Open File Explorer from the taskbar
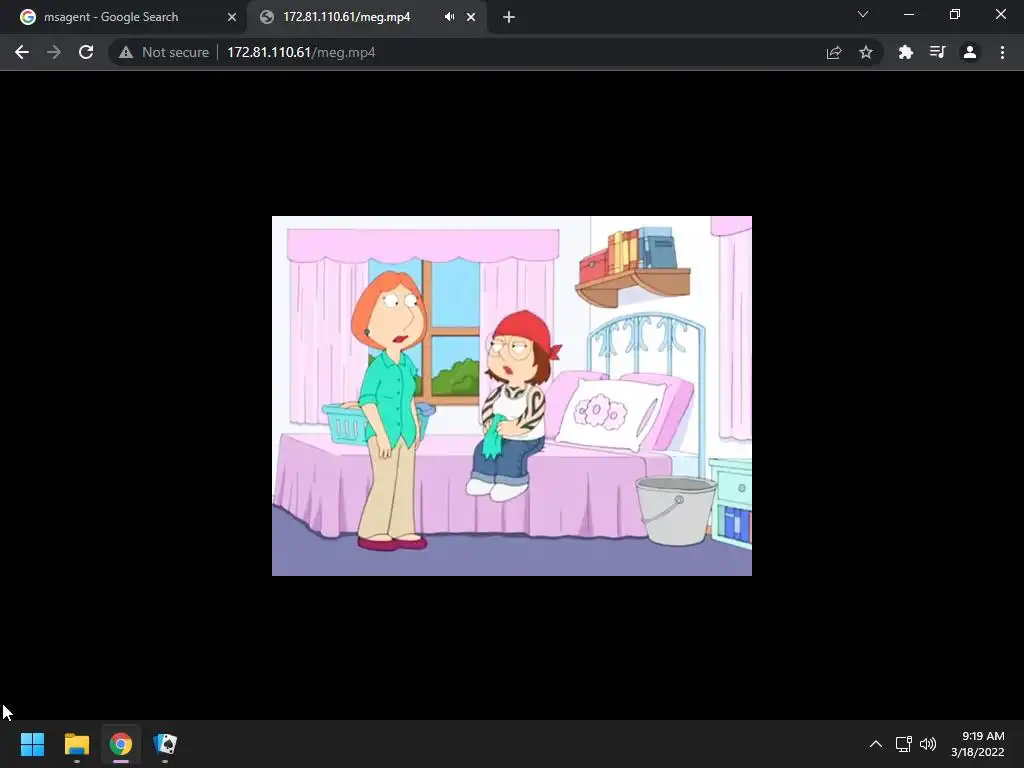The height and width of the screenshot is (768, 1024). [x=76, y=744]
